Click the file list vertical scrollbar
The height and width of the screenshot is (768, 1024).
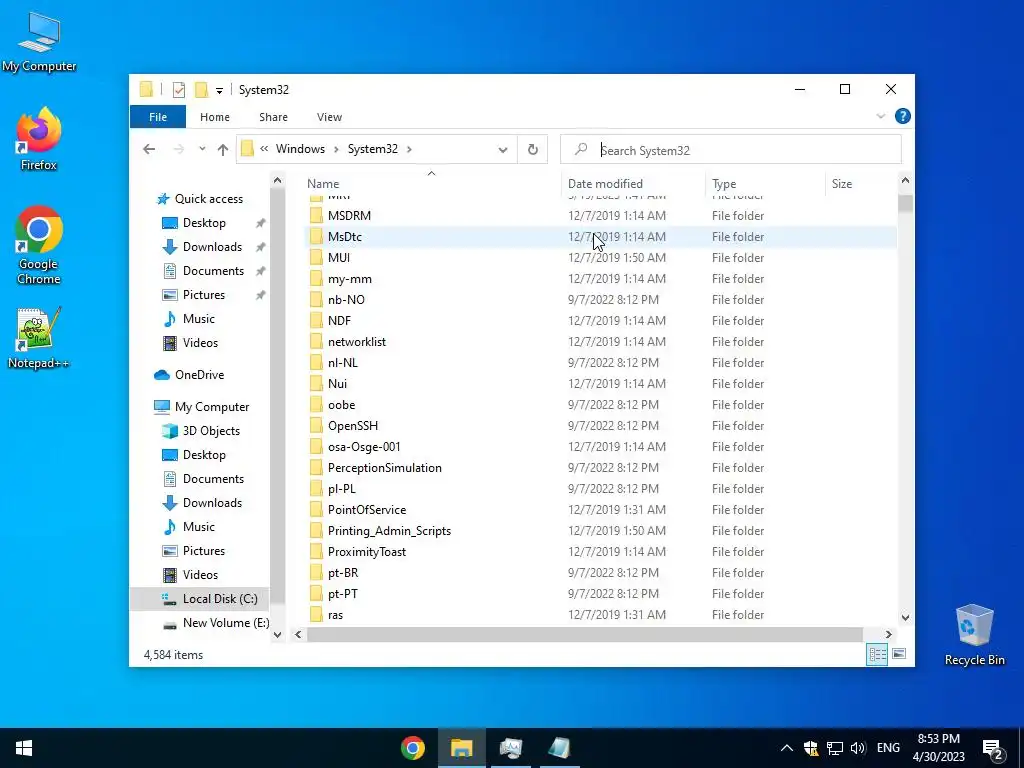tap(905, 204)
